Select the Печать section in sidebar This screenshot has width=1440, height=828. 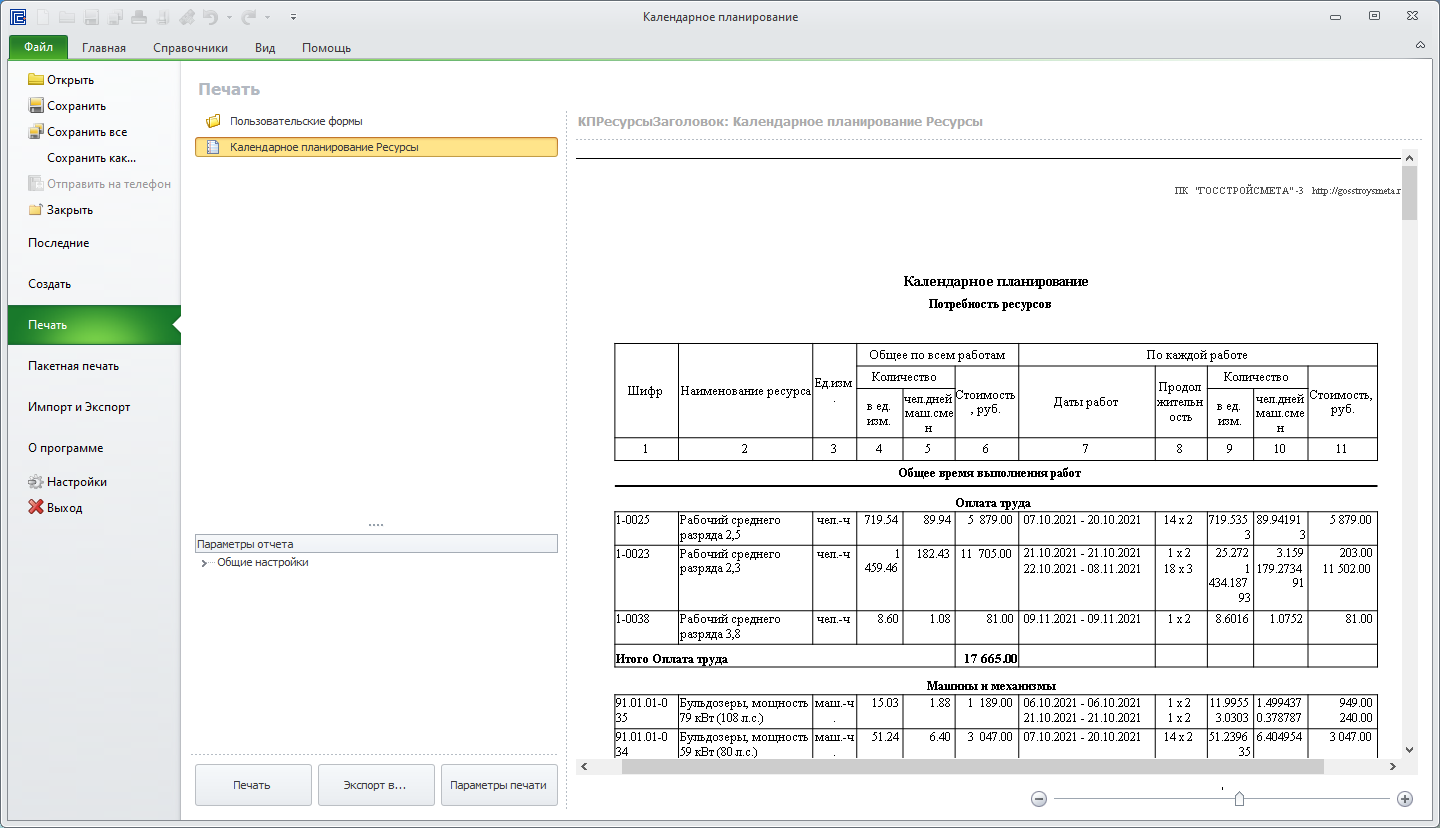tap(94, 325)
